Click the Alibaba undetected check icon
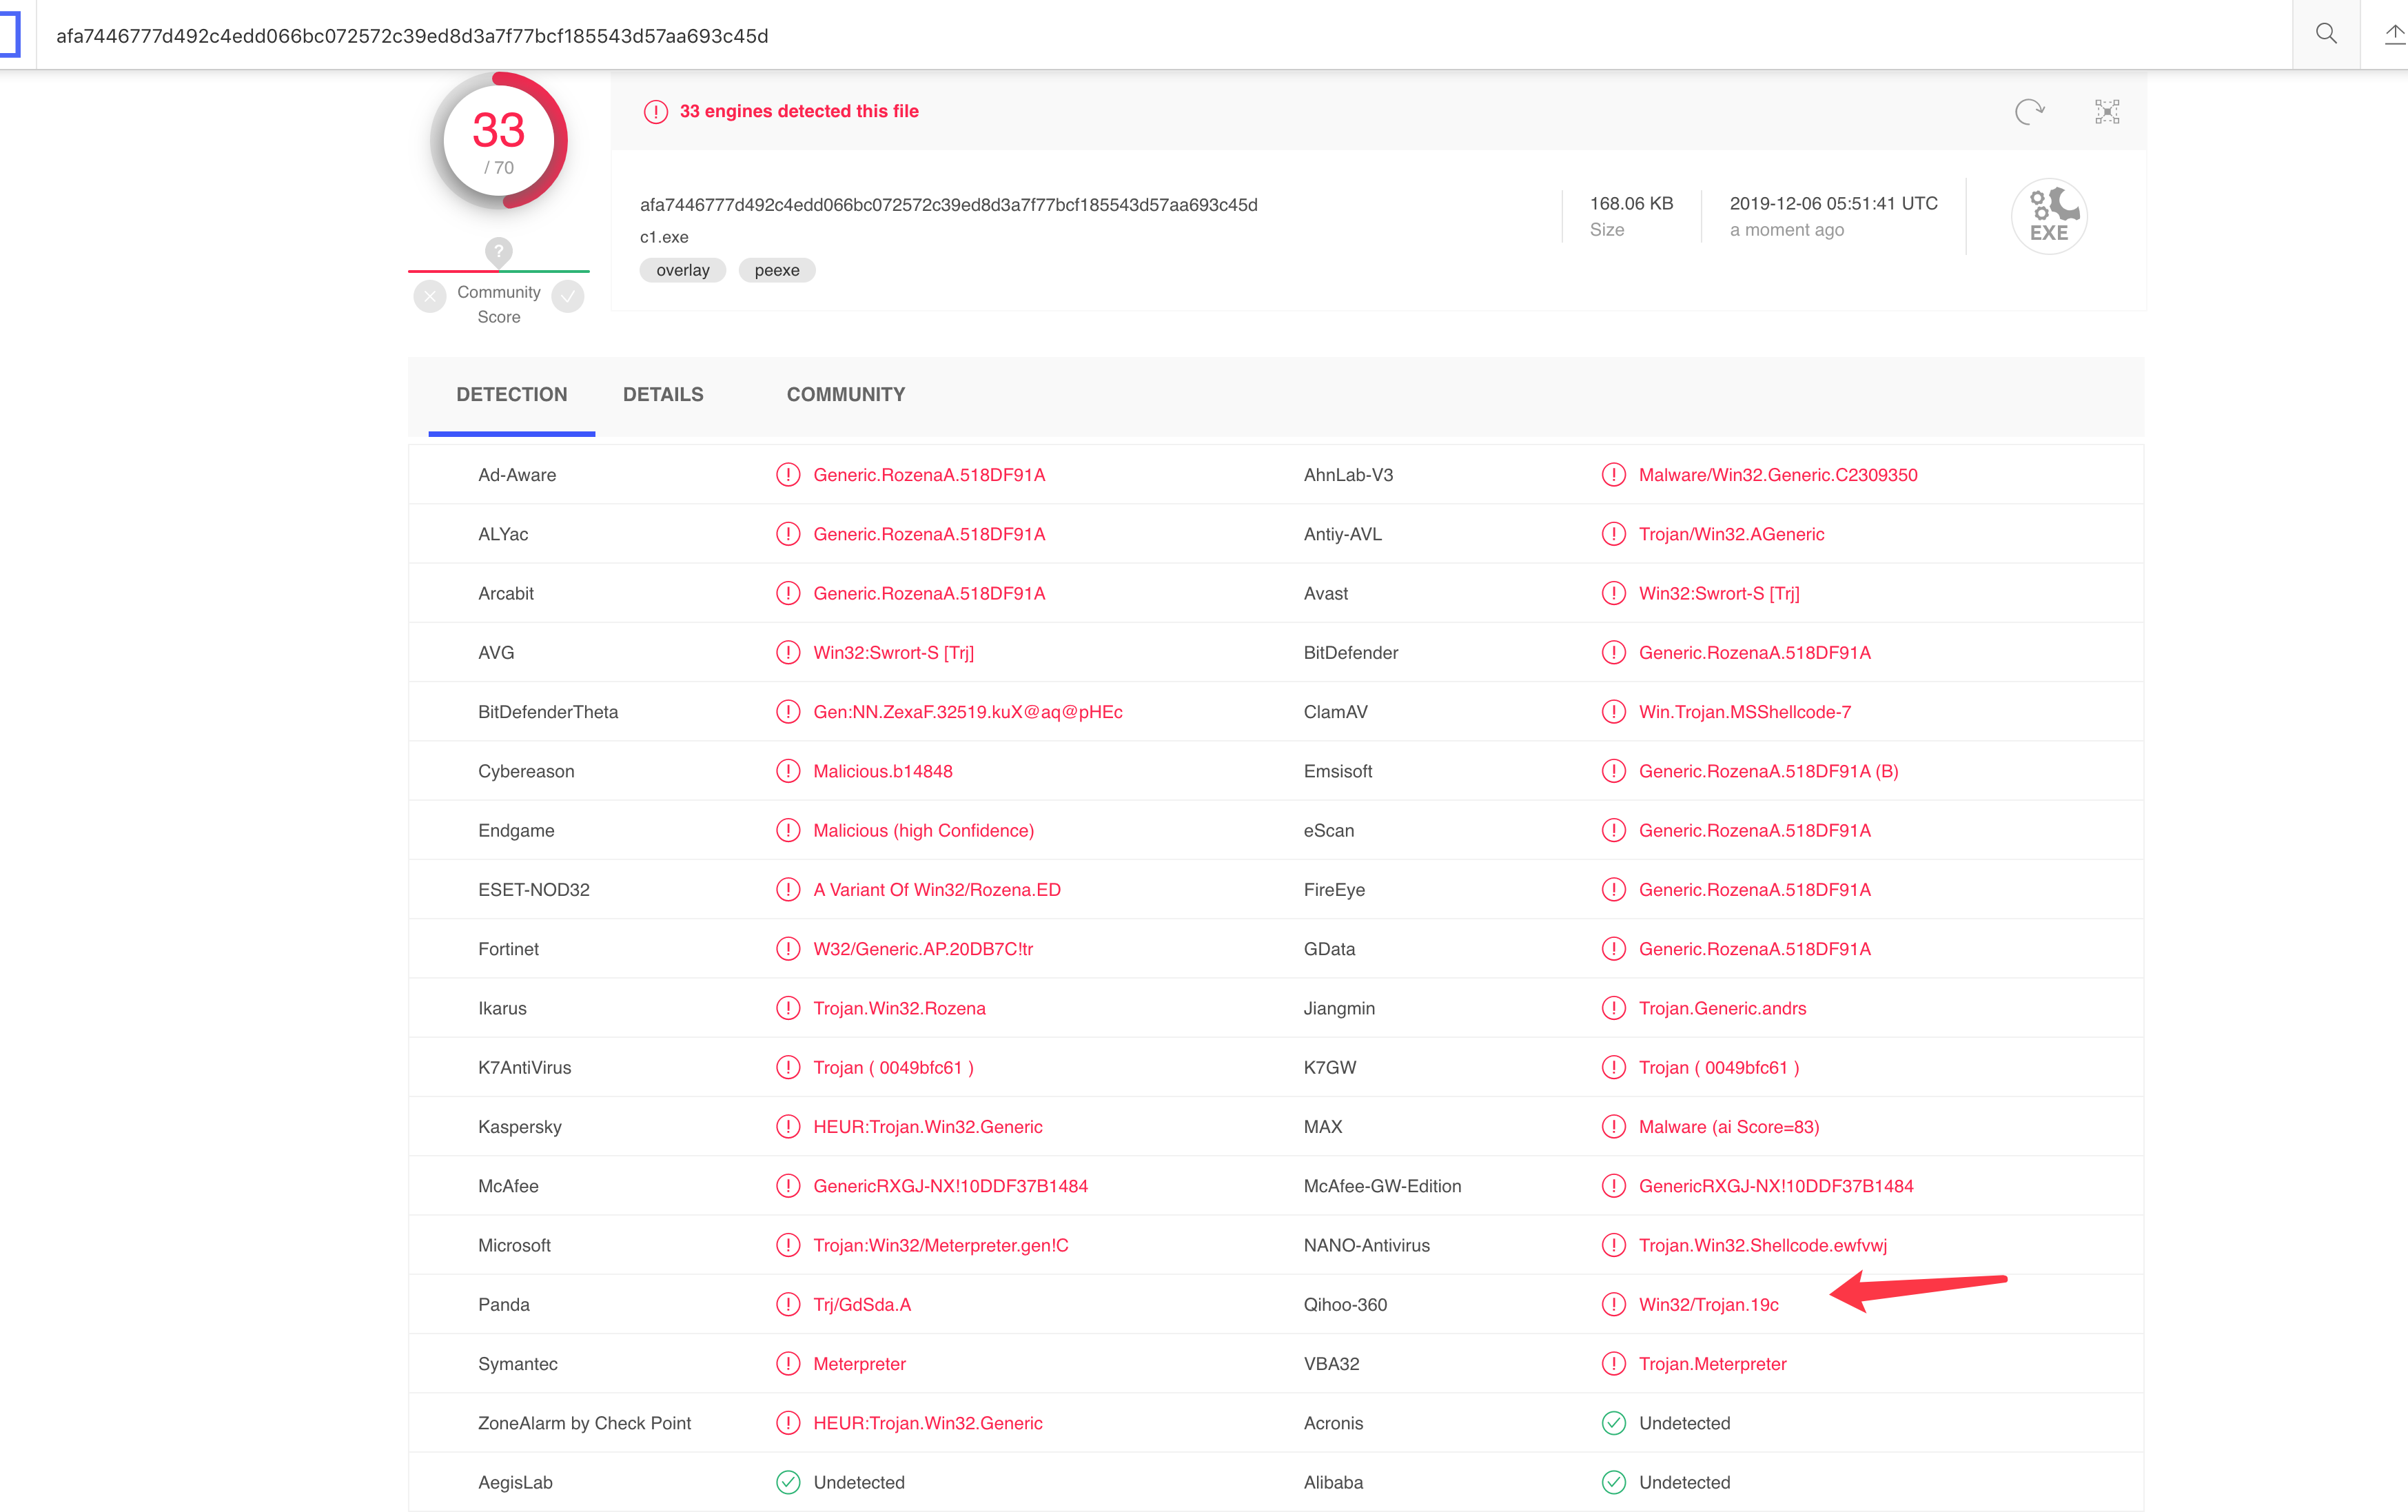The height and width of the screenshot is (1512, 2408). point(1614,1482)
